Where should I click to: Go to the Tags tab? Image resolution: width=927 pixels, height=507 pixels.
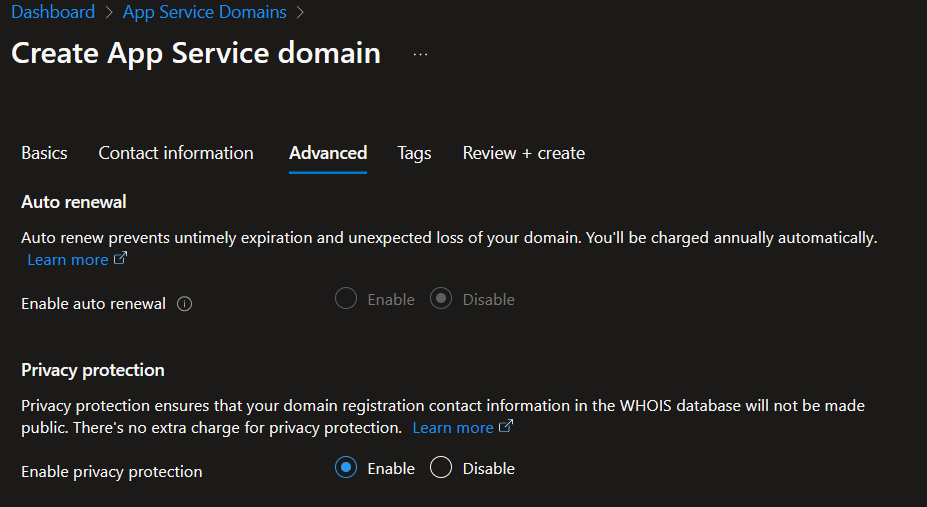click(414, 153)
